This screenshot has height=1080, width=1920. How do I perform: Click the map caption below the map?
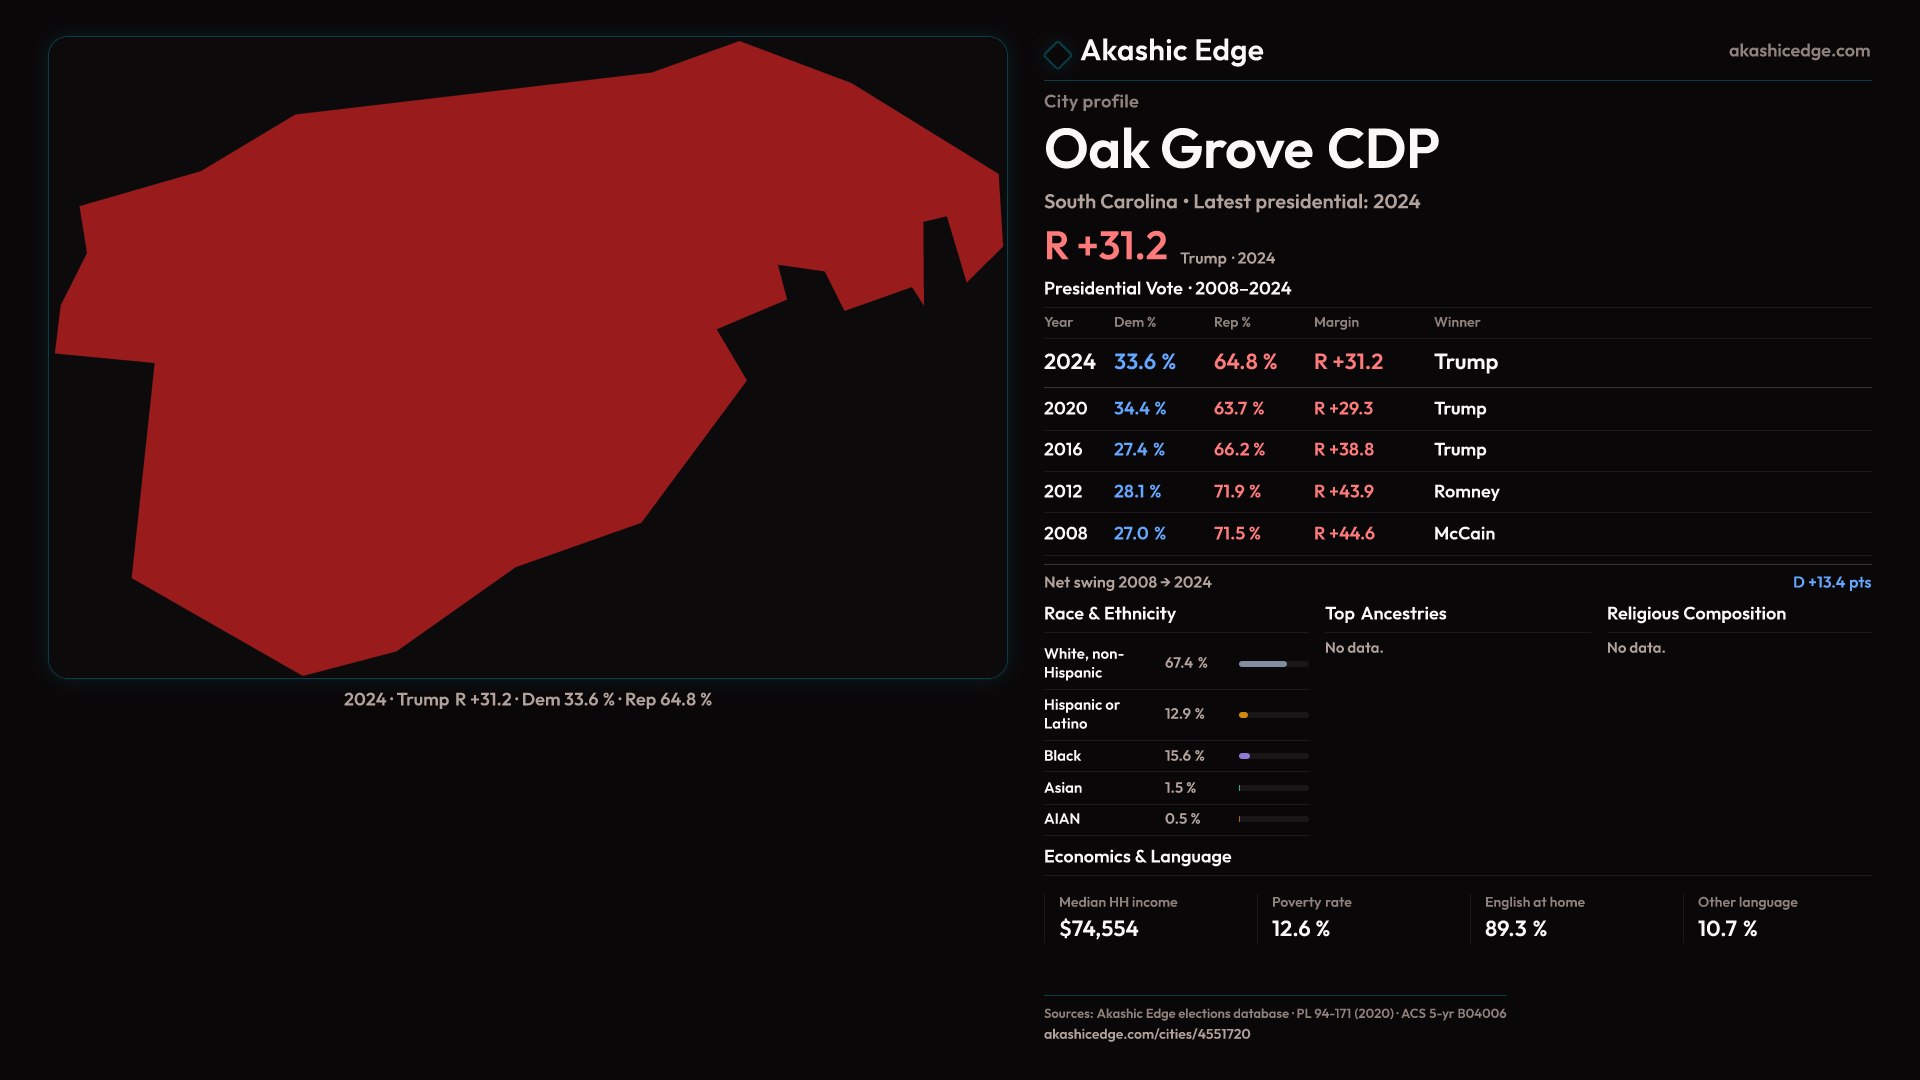tap(527, 700)
